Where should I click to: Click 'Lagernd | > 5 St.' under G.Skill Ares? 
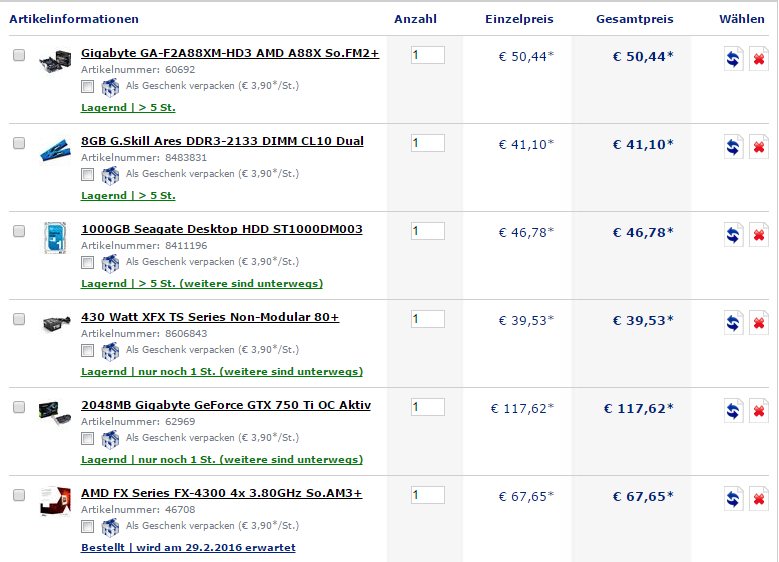coord(128,196)
